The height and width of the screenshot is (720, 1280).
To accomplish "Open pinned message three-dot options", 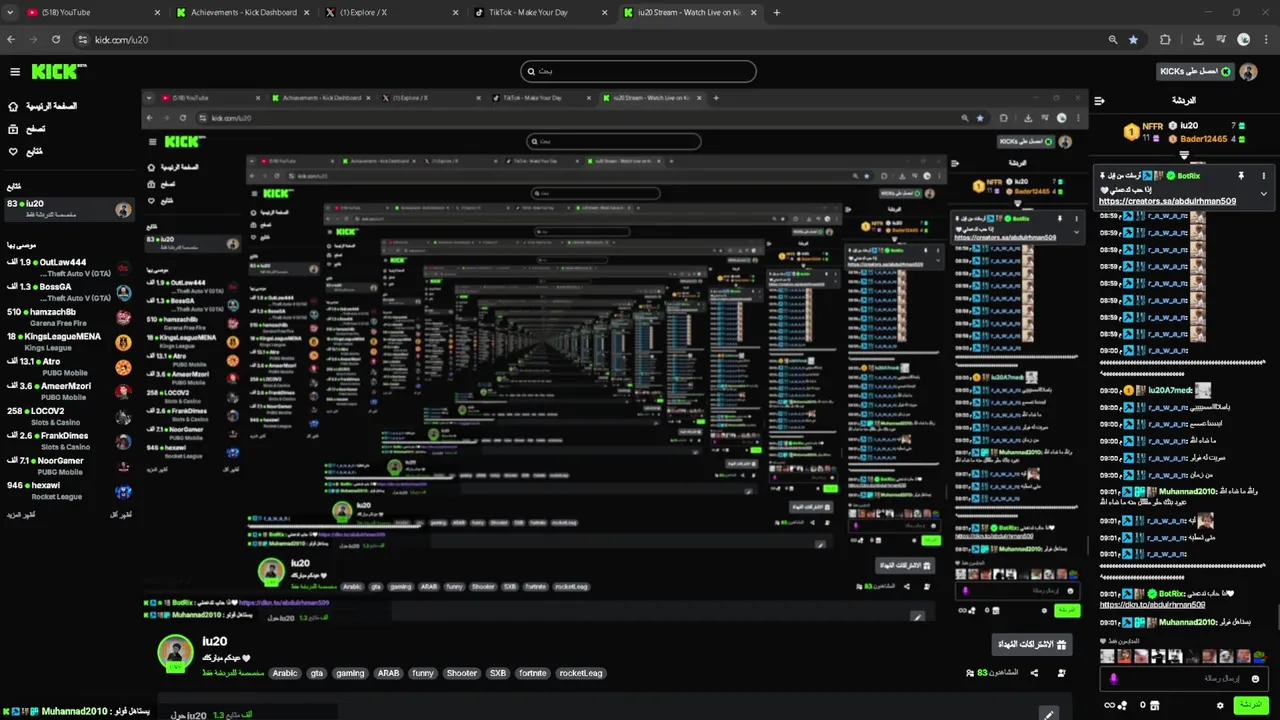I will point(1263,176).
